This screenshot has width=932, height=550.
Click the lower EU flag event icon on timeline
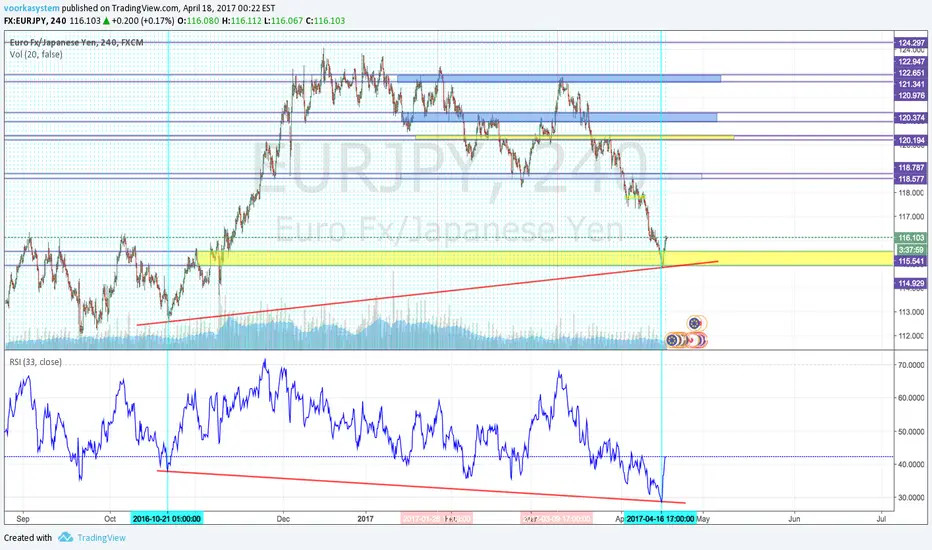[672, 341]
